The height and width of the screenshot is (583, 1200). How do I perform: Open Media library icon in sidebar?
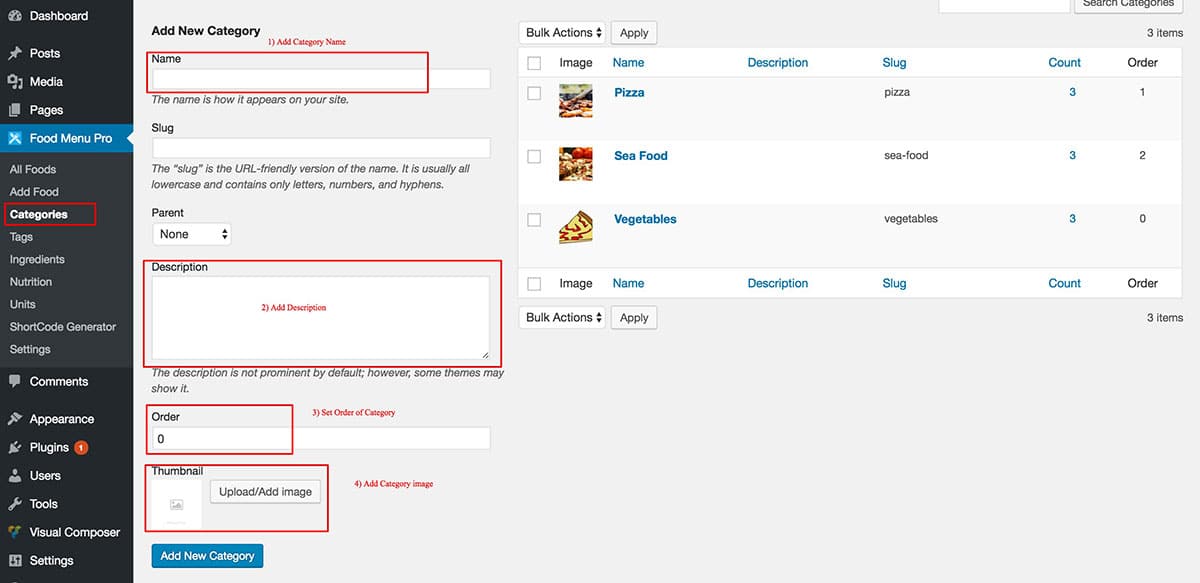(x=15, y=82)
